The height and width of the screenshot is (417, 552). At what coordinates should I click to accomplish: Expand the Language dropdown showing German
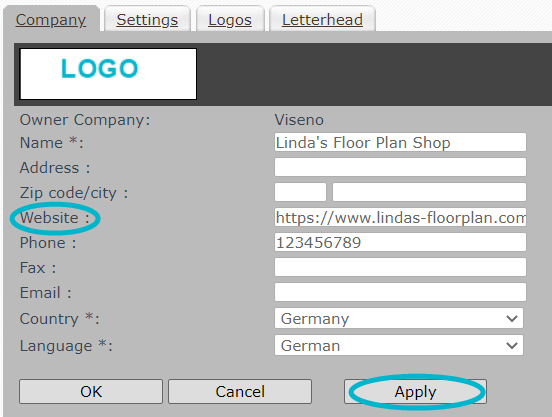click(399, 345)
